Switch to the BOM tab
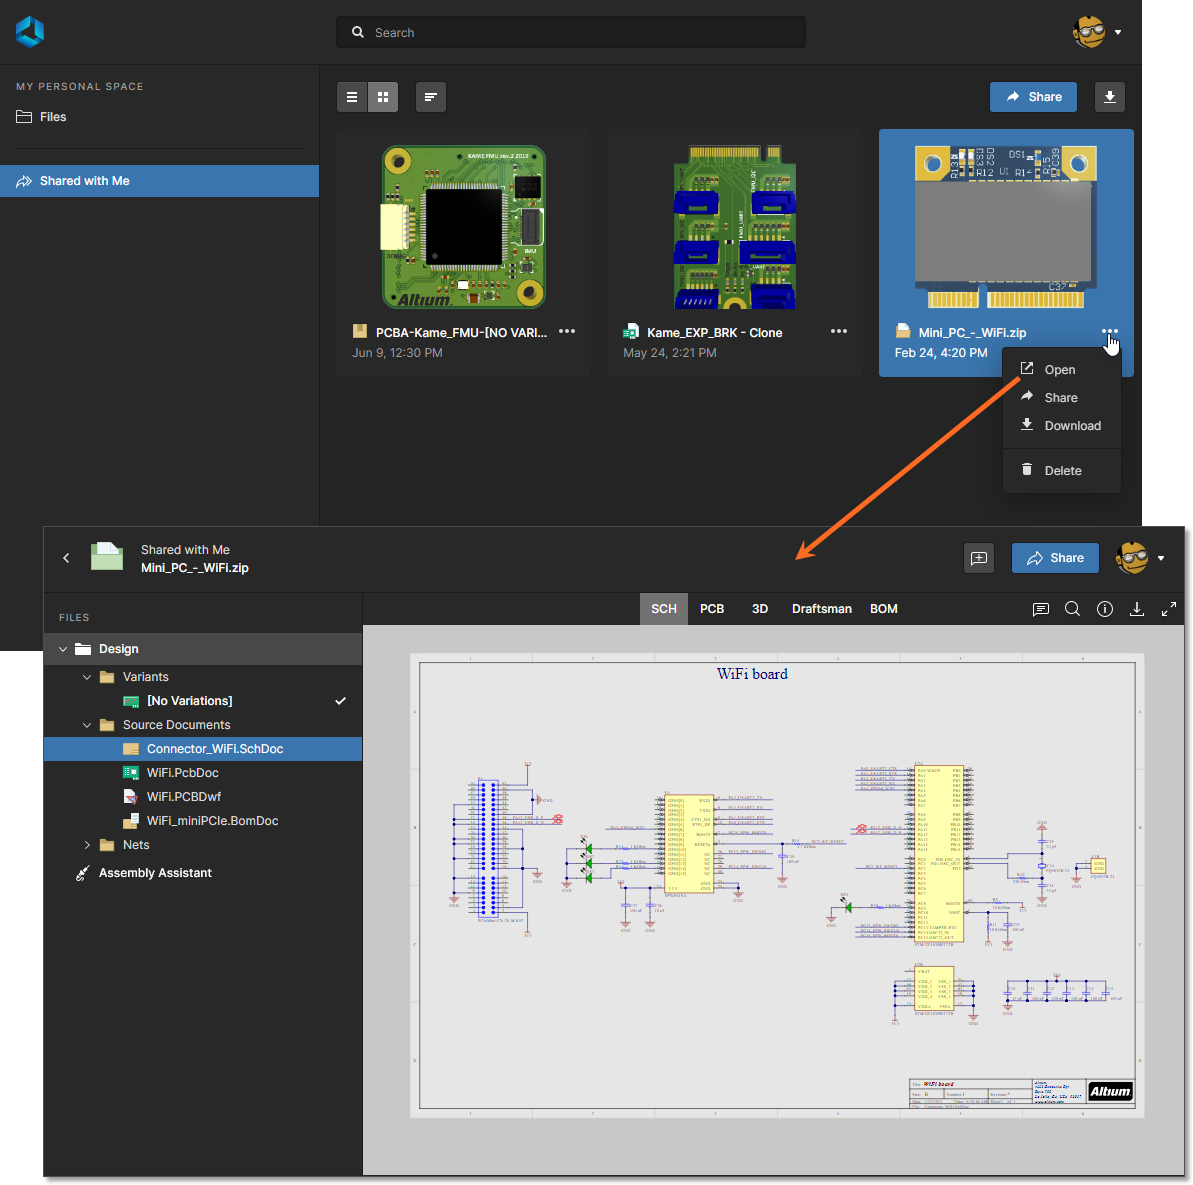 (883, 609)
